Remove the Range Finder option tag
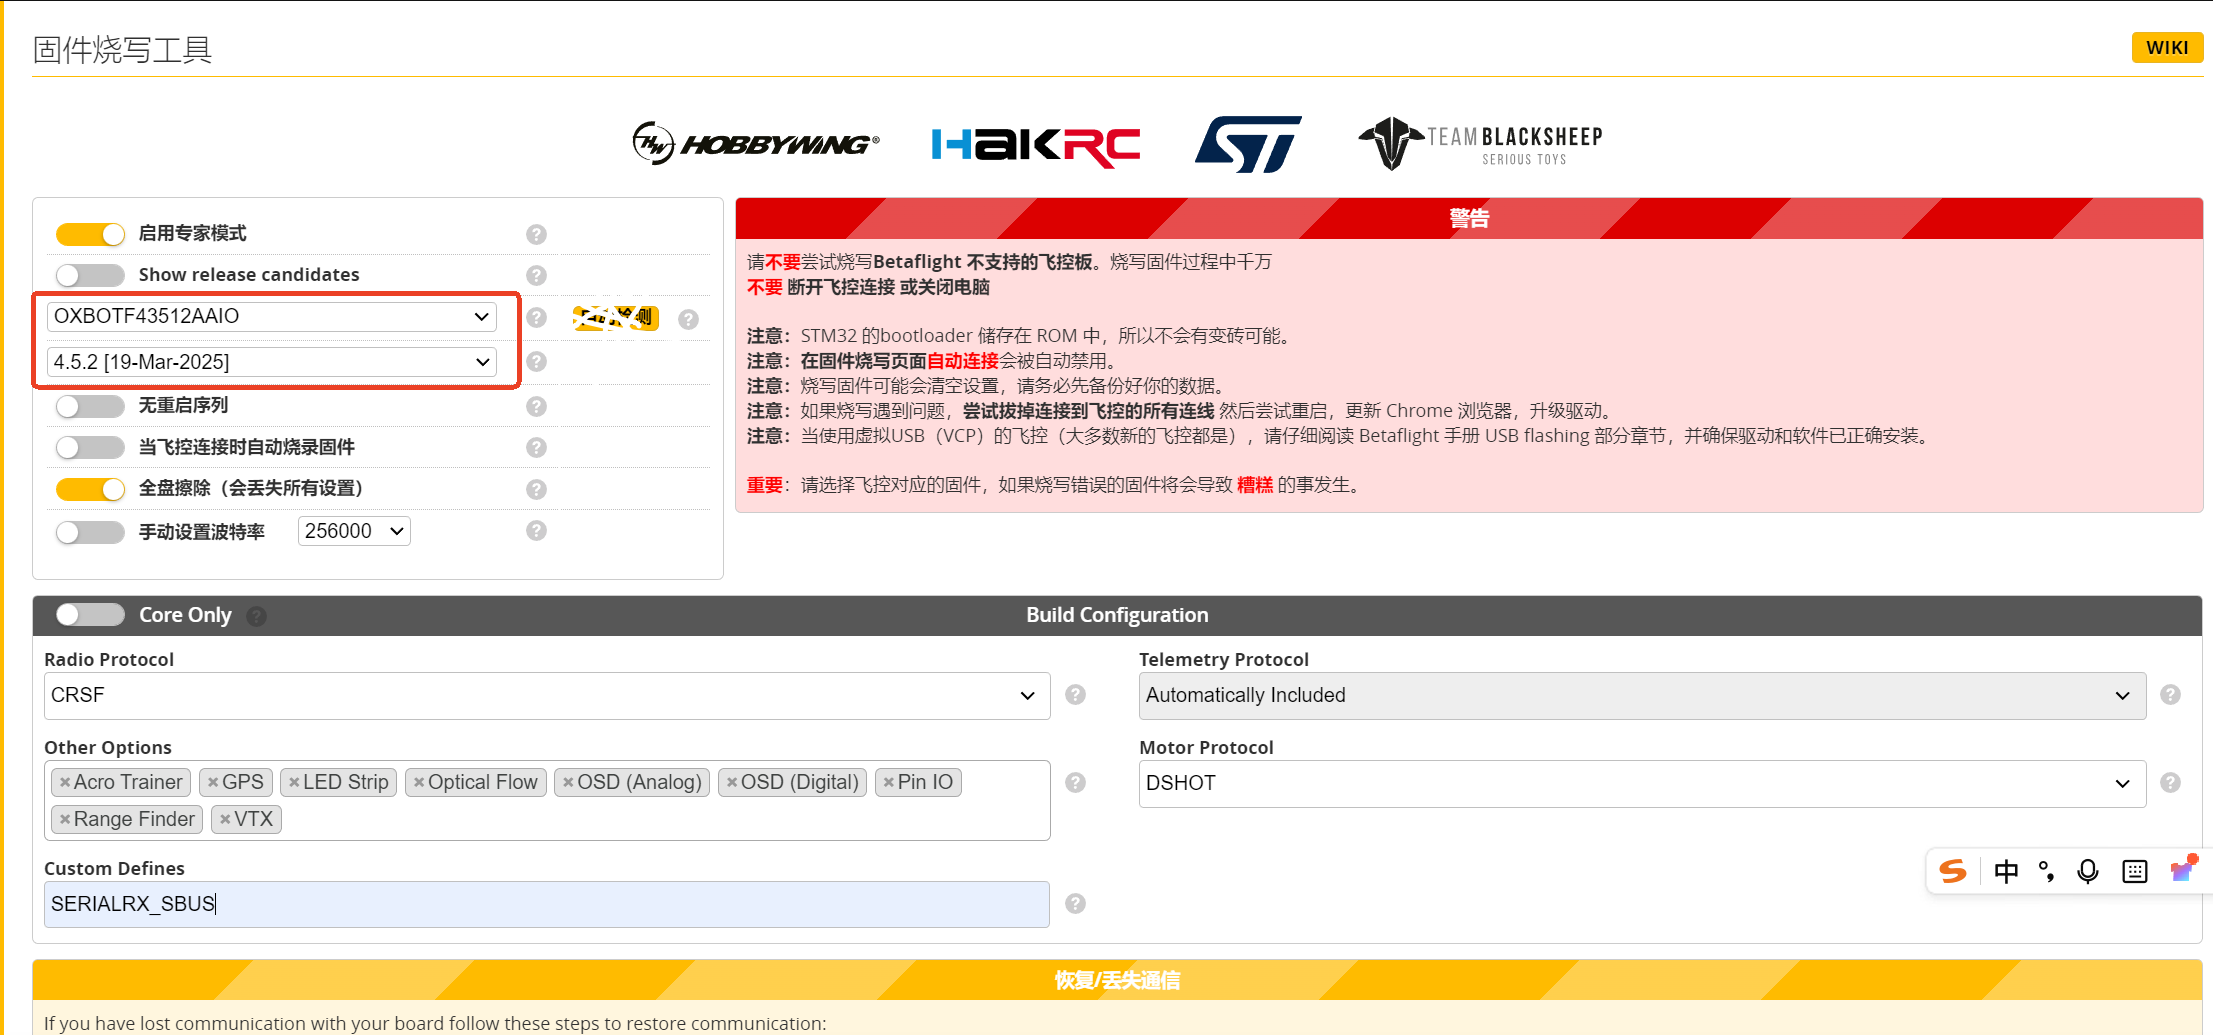Viewport: 2213px width, 1035px height. point(65,819)
